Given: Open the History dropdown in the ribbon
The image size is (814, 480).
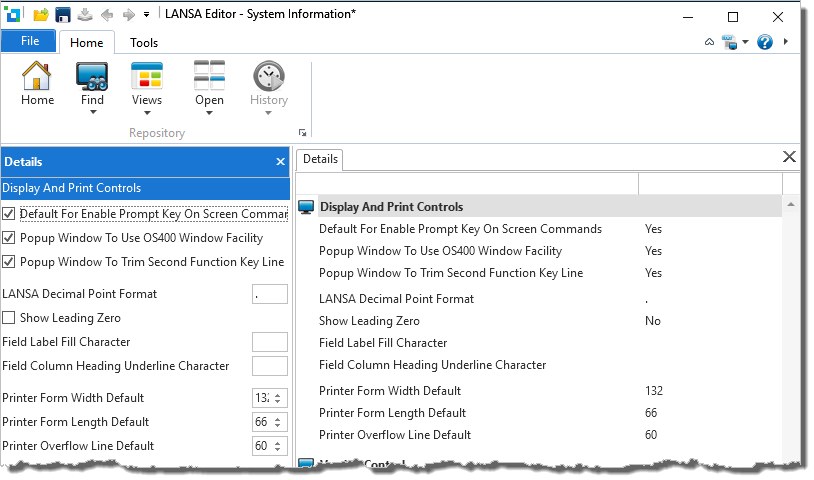Looking at the screenshot, I should pyautogui.click(x=268, y=112).
